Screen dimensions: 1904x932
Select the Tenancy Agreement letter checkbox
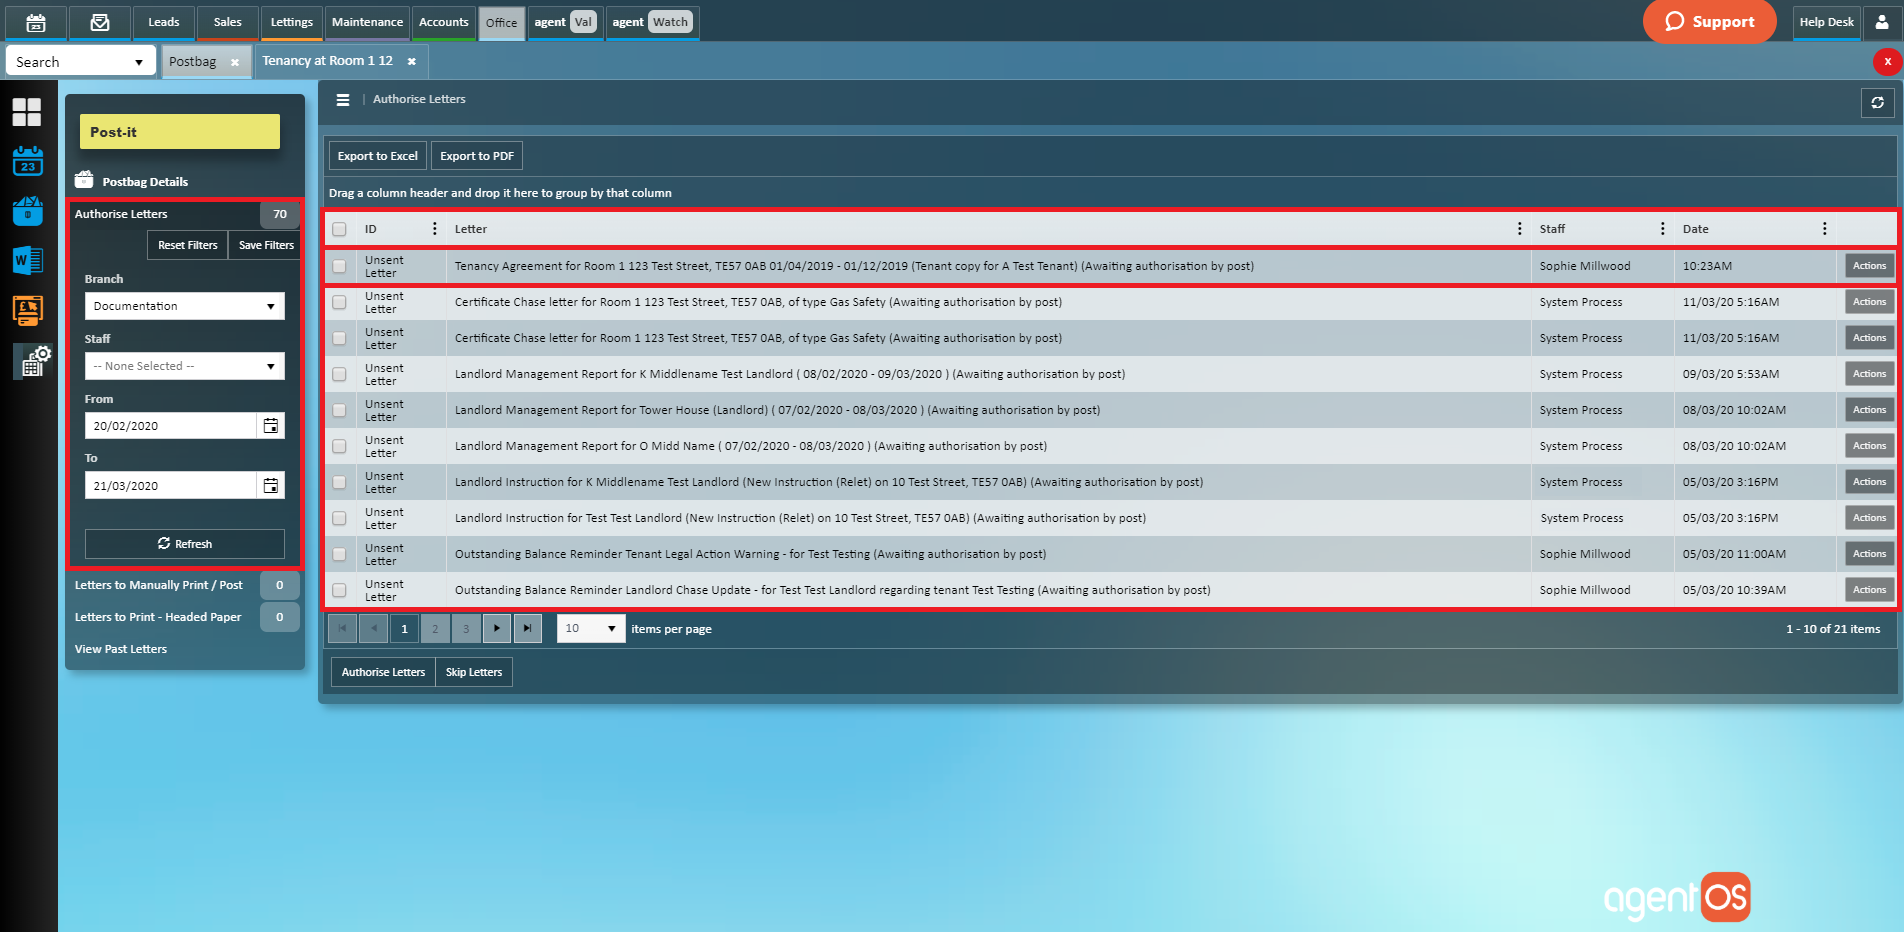(340, 267)
